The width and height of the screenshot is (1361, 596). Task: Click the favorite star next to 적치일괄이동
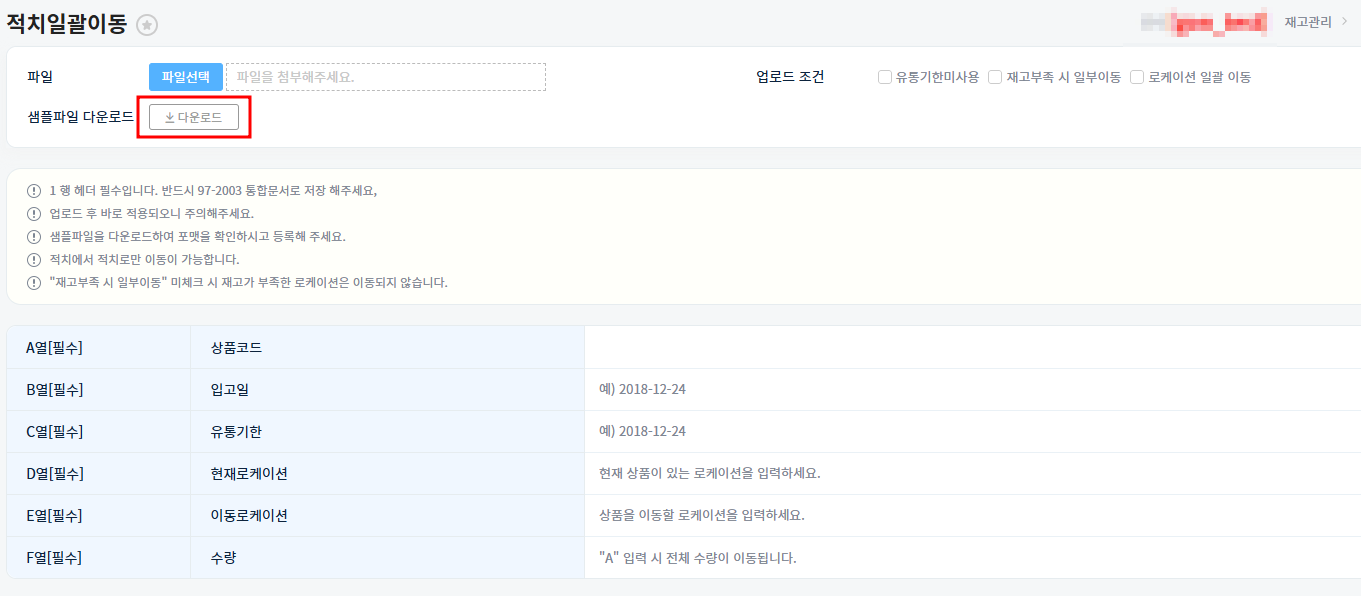[147, 26]
